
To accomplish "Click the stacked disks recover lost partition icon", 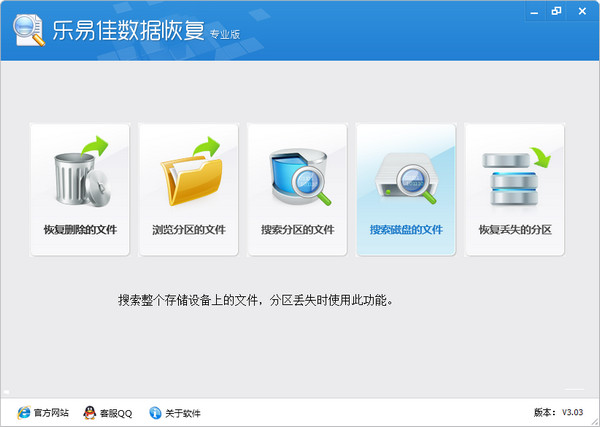I will [516, 176].
